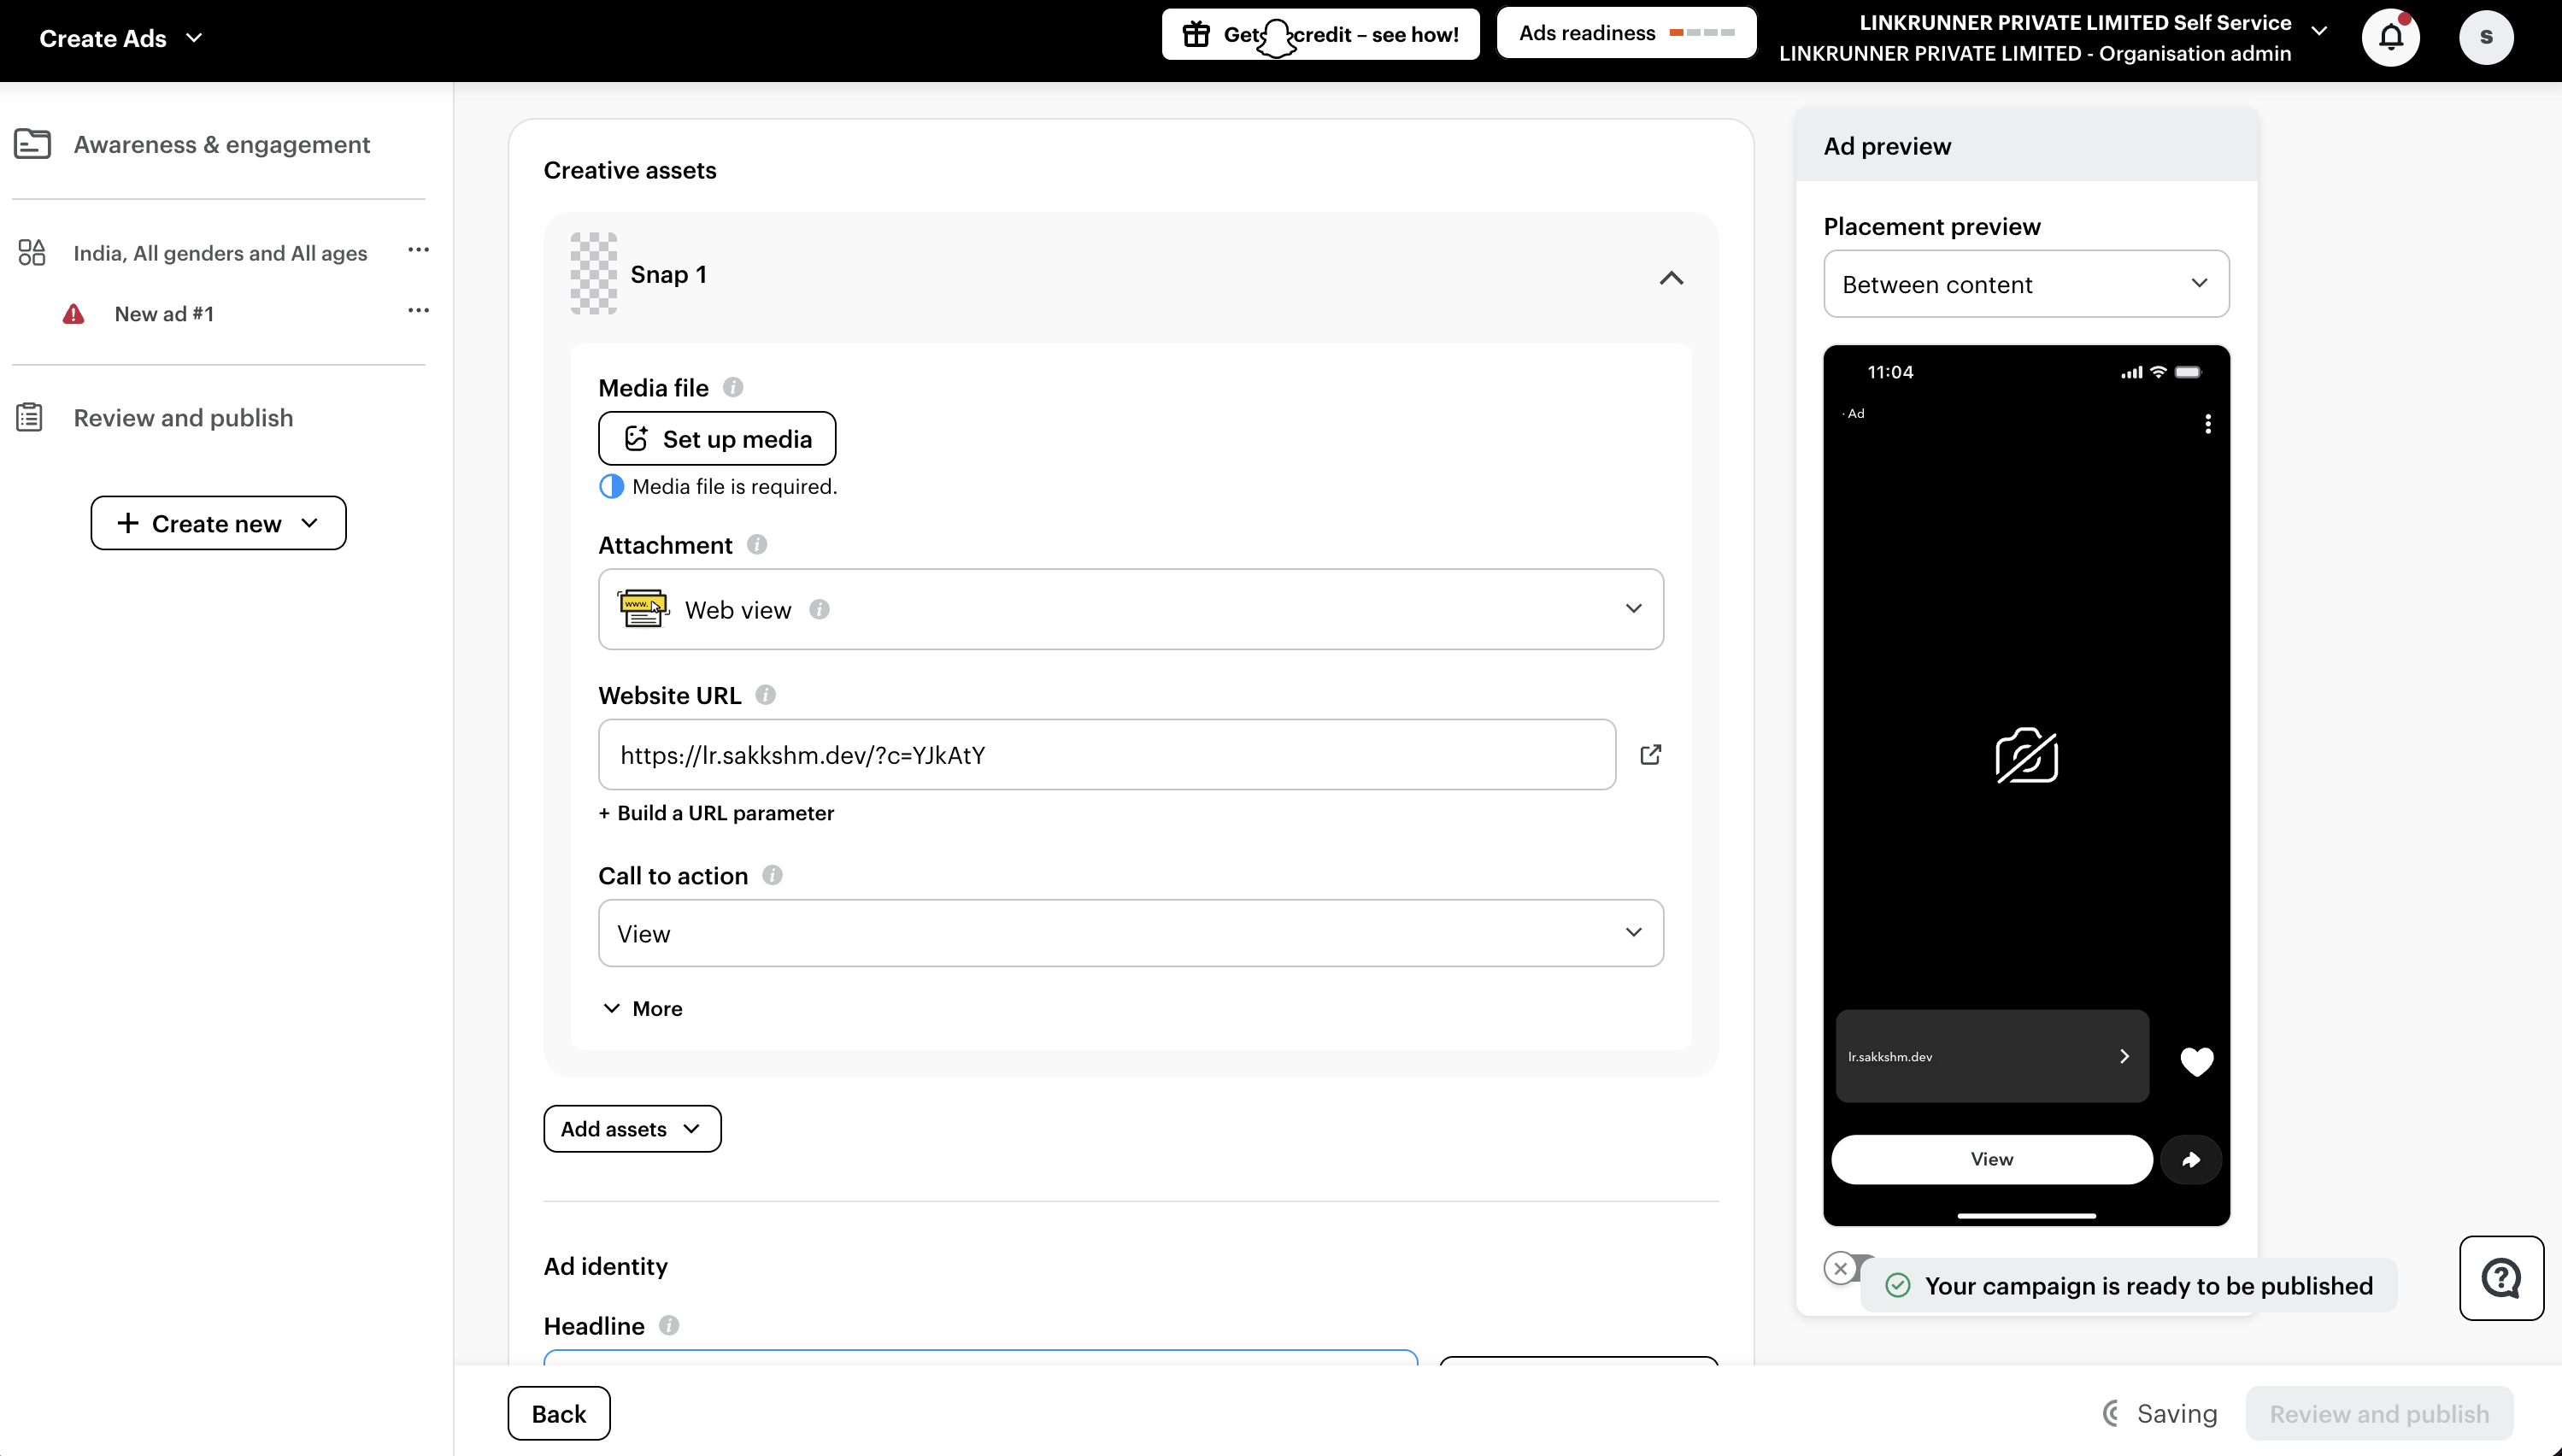
Task: Select Awareness & engagement in sidebar
Action: 221,145
